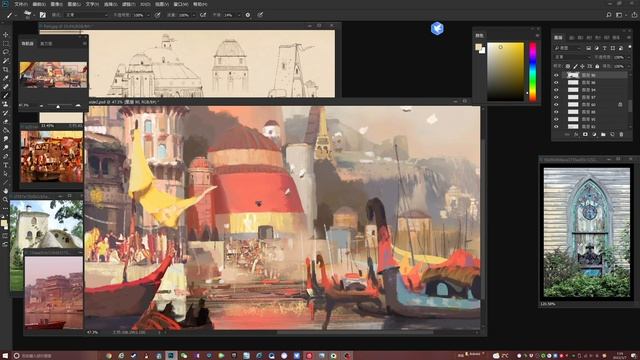The height and width of the screenshot is (360, 640).
Task: Toggle visibility of layer 图层 97
Action: (556, 97)
